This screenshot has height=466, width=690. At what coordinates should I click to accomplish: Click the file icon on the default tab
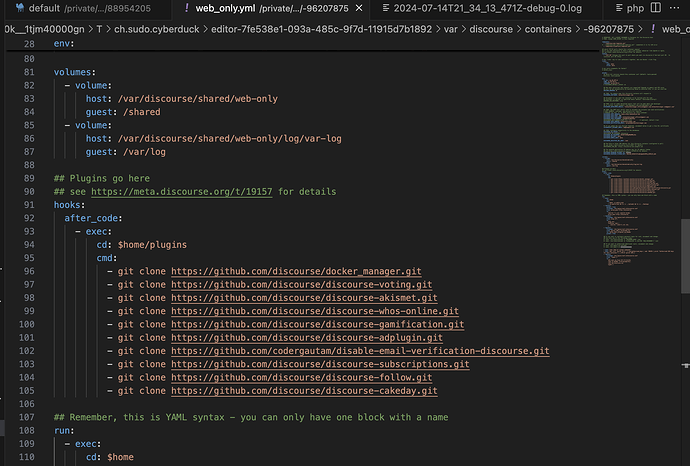20,8
